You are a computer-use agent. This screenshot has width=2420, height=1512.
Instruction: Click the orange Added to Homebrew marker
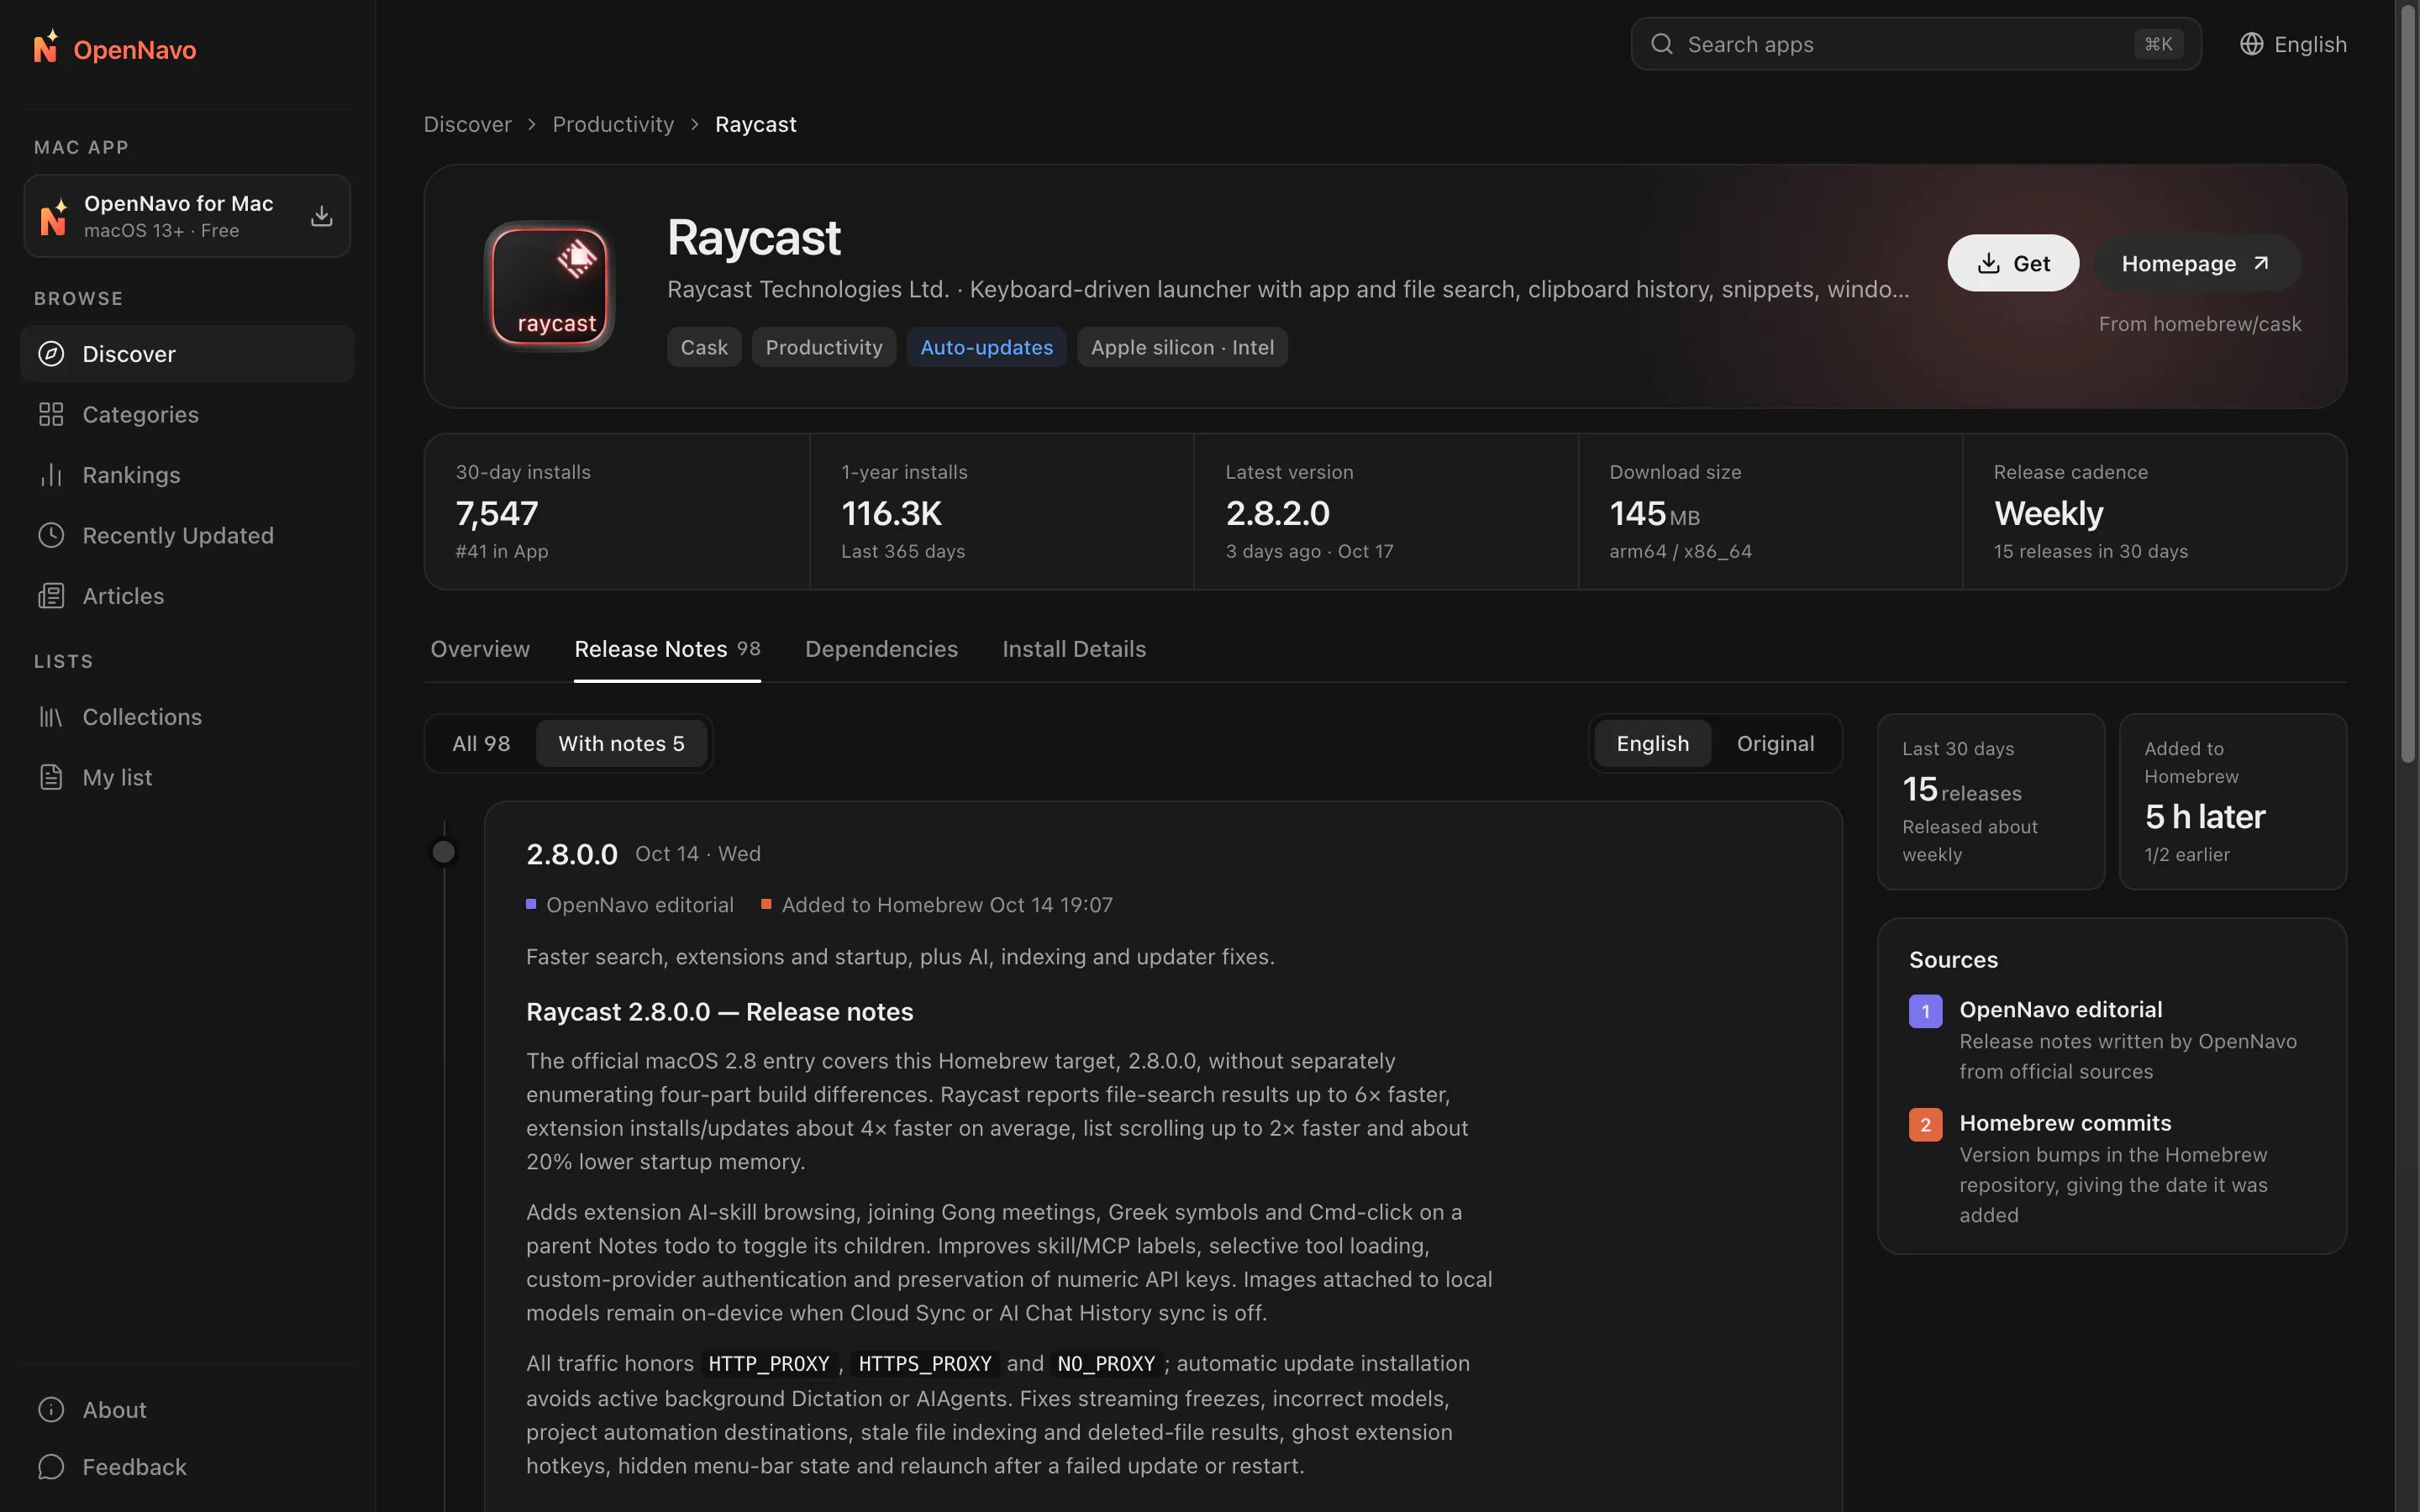coord(766,904)
